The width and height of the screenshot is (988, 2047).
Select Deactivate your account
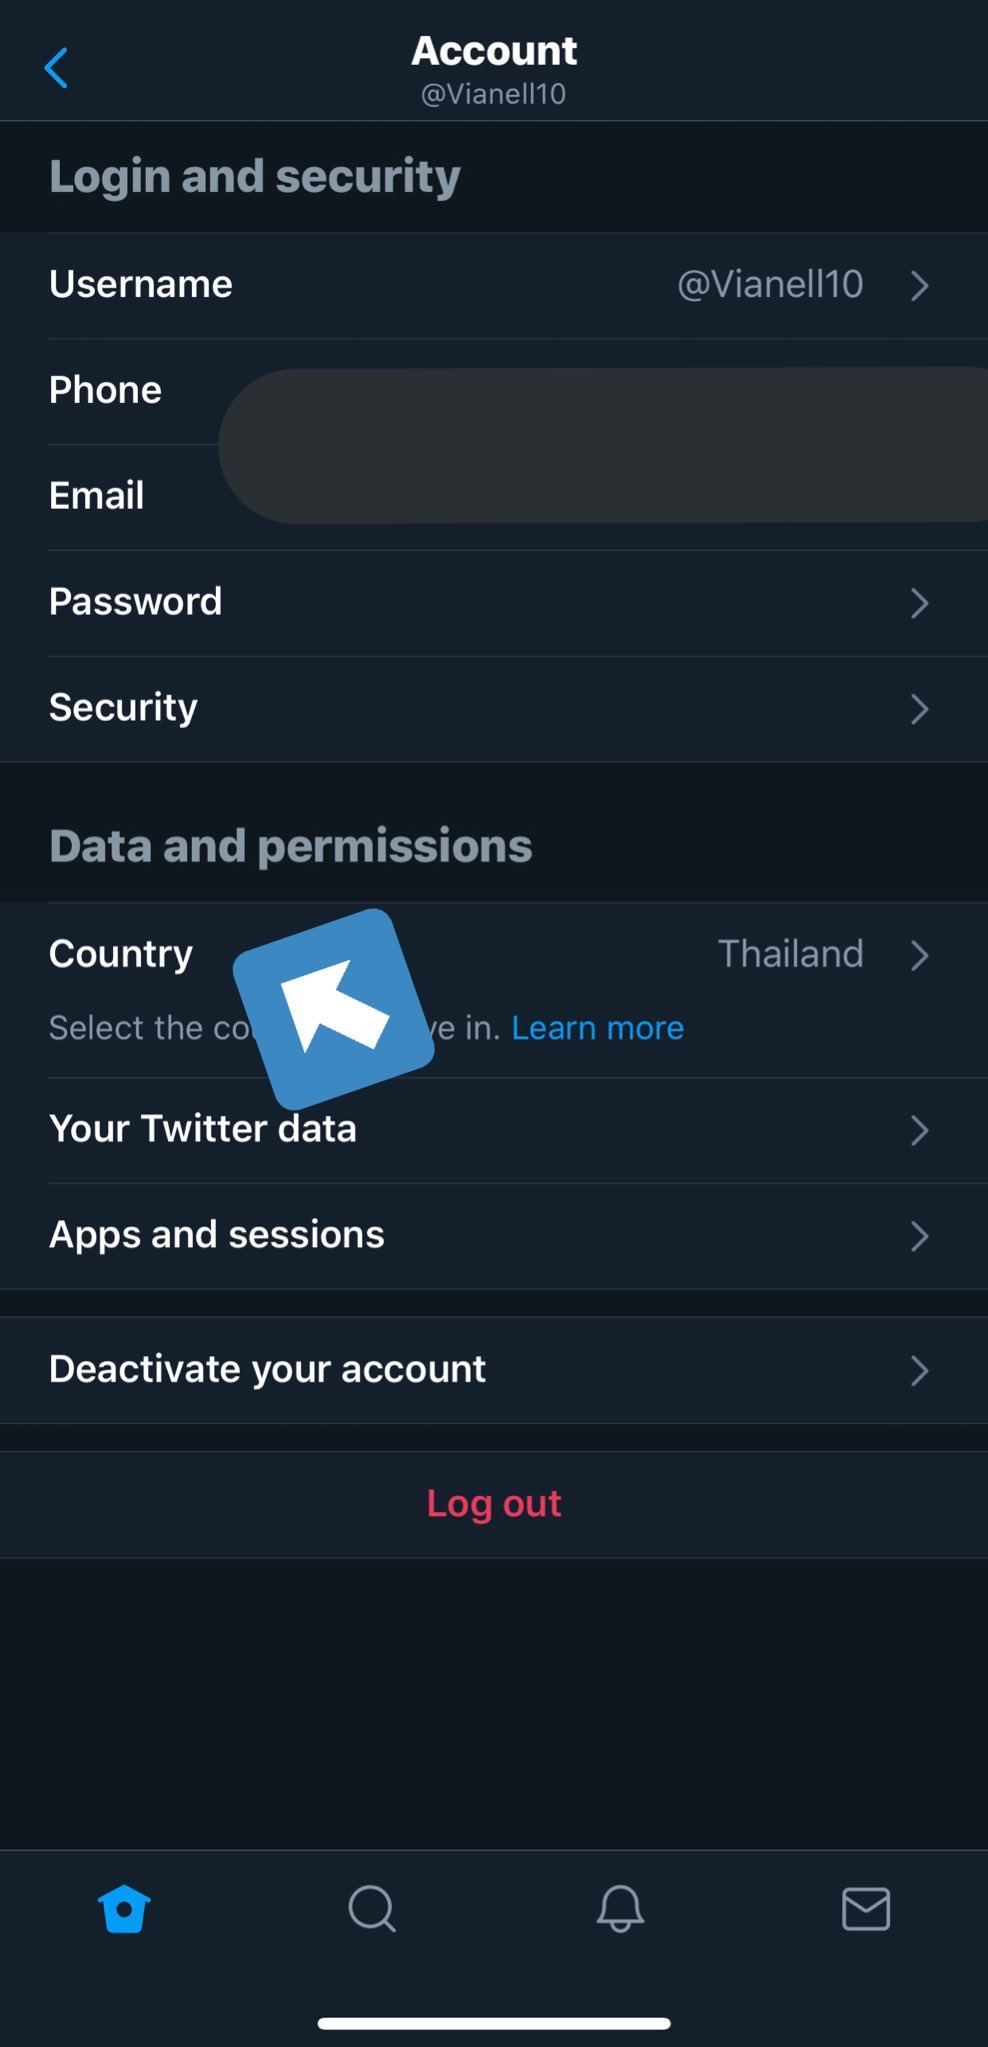click(x=494, y=1370)
